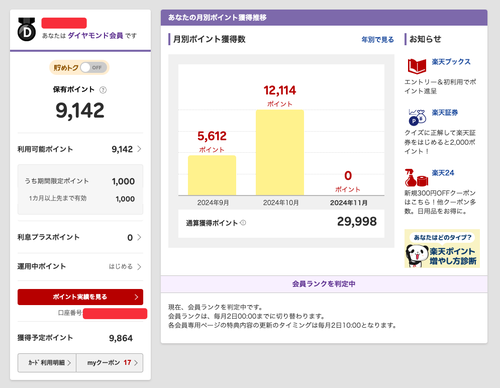Open the help icon beside 保有ポイント
Screen dimensions: 500x388
103,90
